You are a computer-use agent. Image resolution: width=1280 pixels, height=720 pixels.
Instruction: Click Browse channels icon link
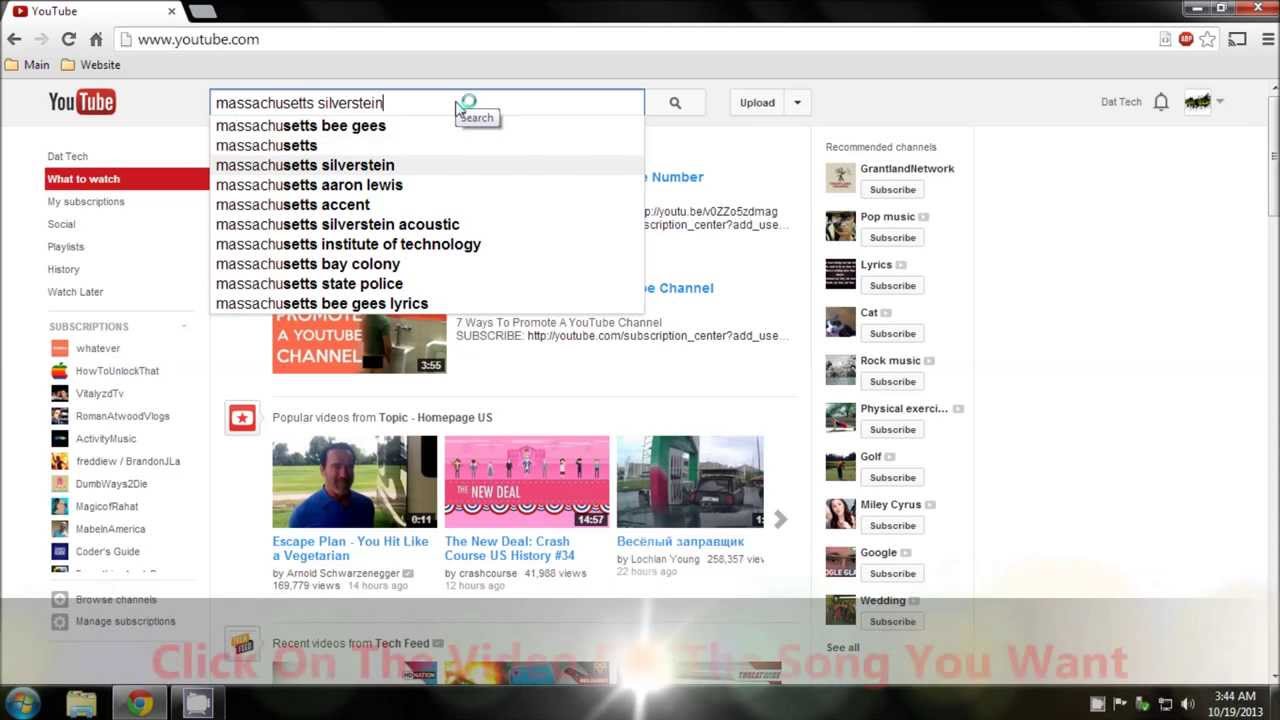click(104, 600)
